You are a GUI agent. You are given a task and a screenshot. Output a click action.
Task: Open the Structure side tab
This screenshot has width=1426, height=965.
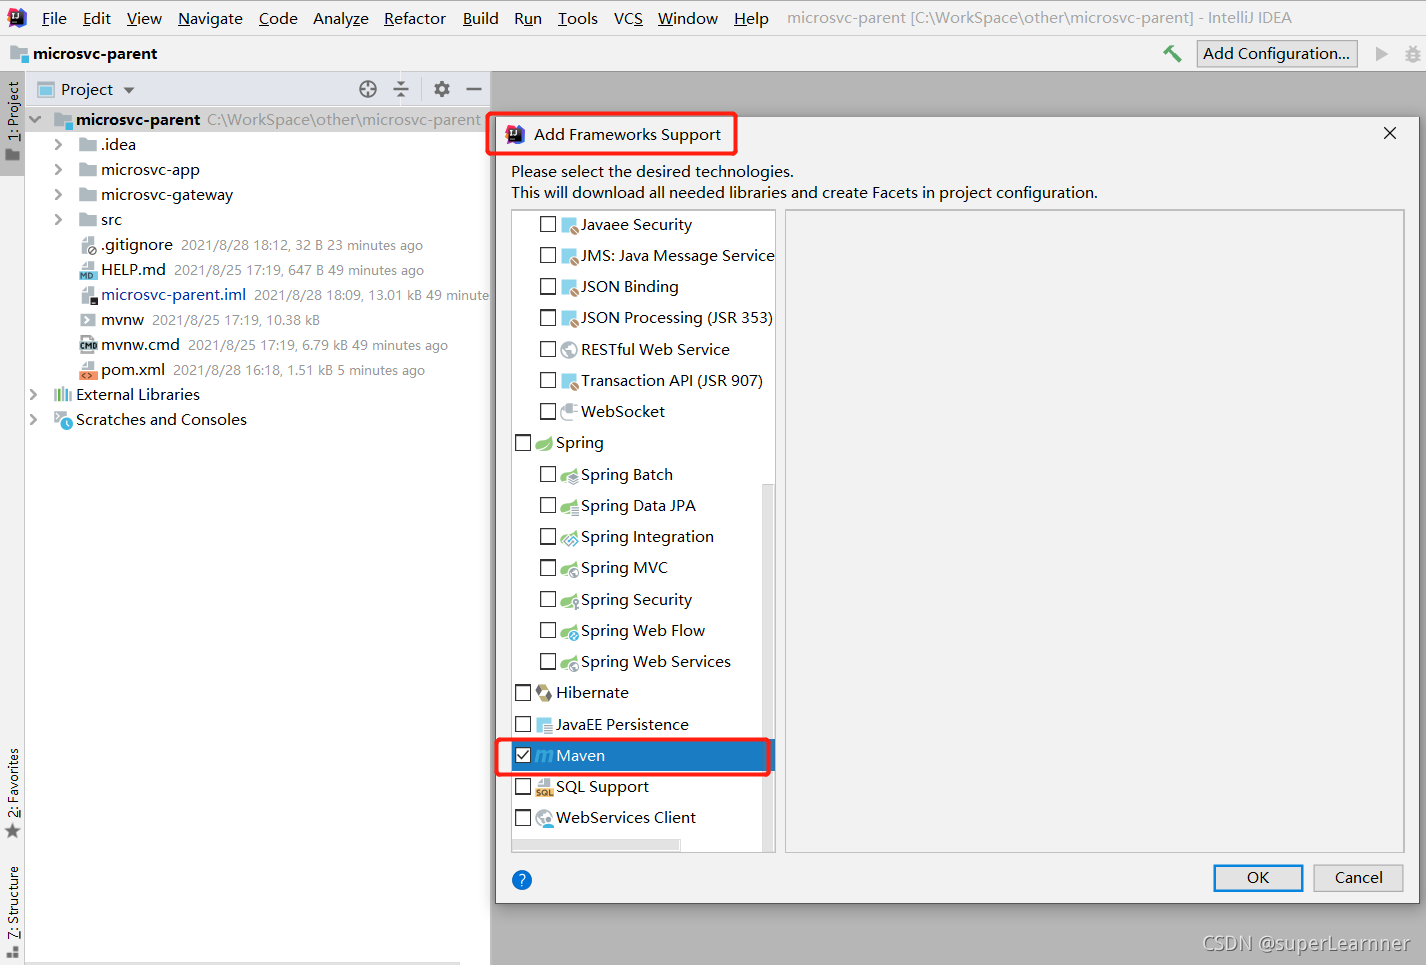click(x=13, y=911)
